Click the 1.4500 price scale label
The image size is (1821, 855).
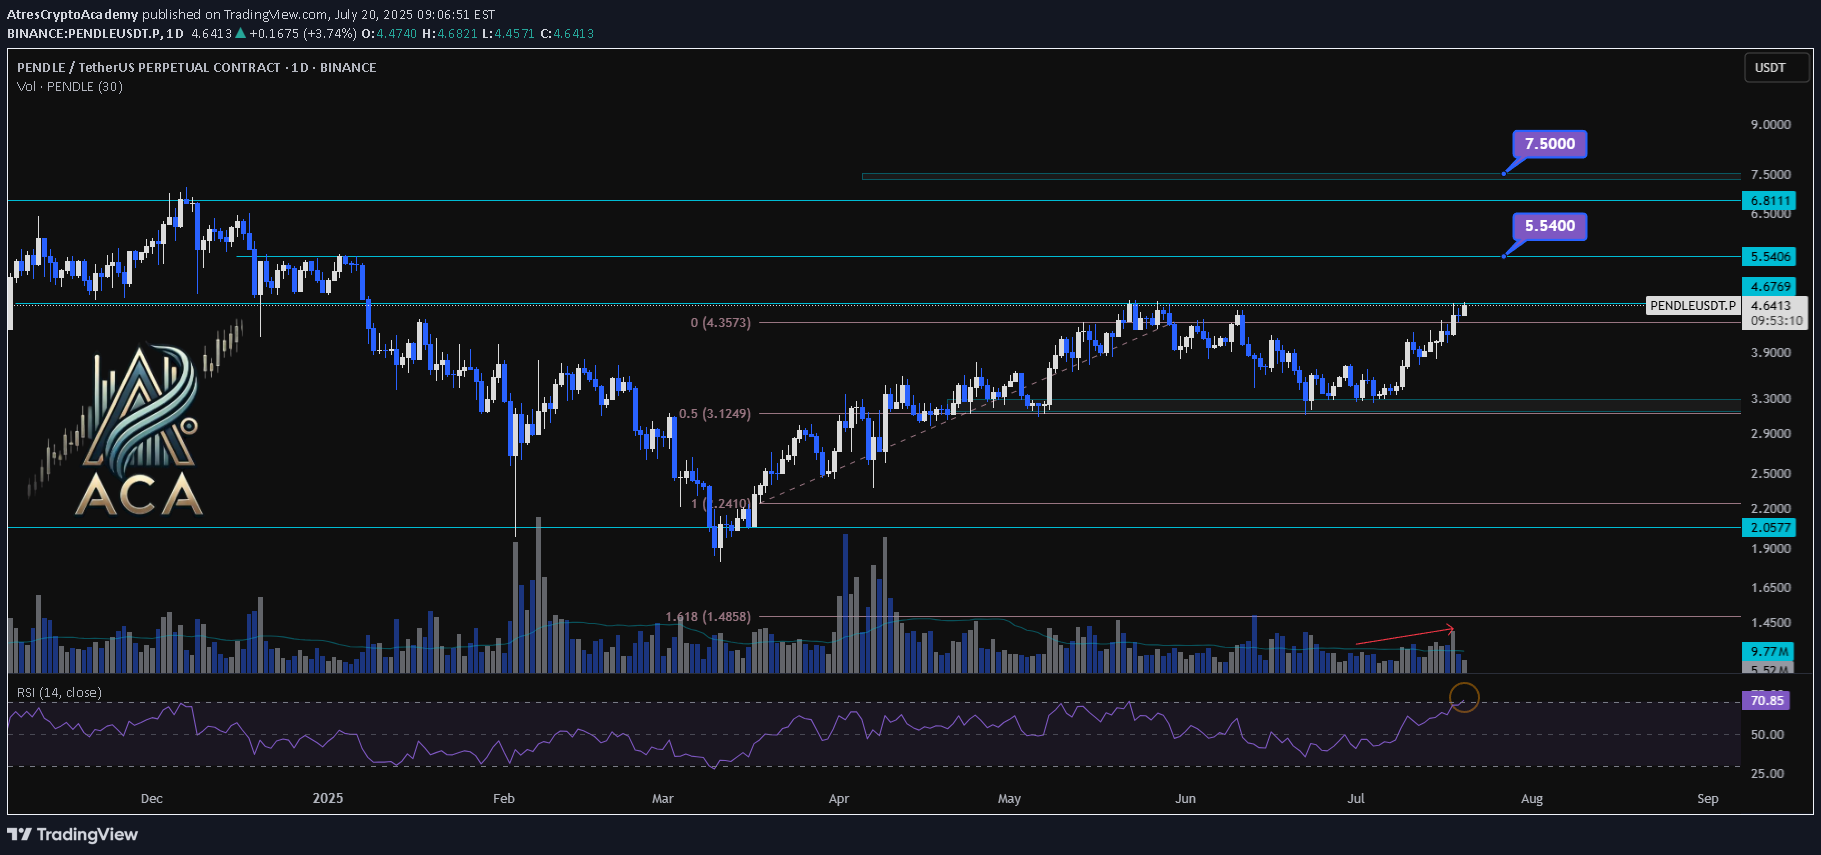click(1771, 623)
